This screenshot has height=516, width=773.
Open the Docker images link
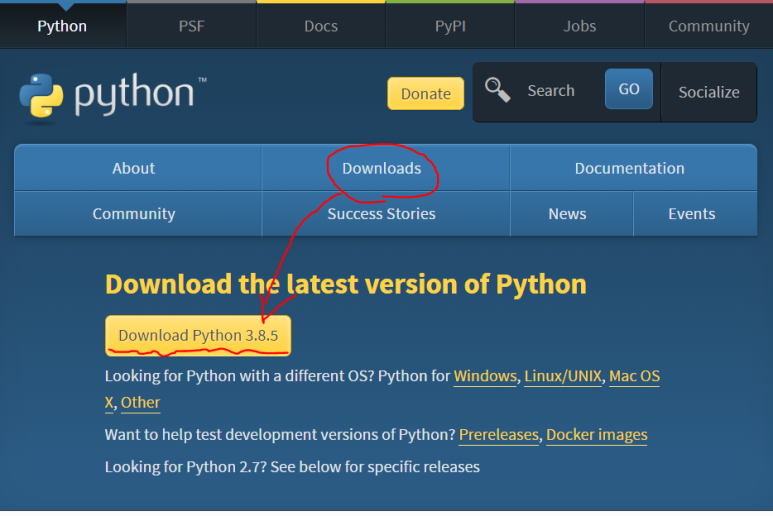click(597, 435)
